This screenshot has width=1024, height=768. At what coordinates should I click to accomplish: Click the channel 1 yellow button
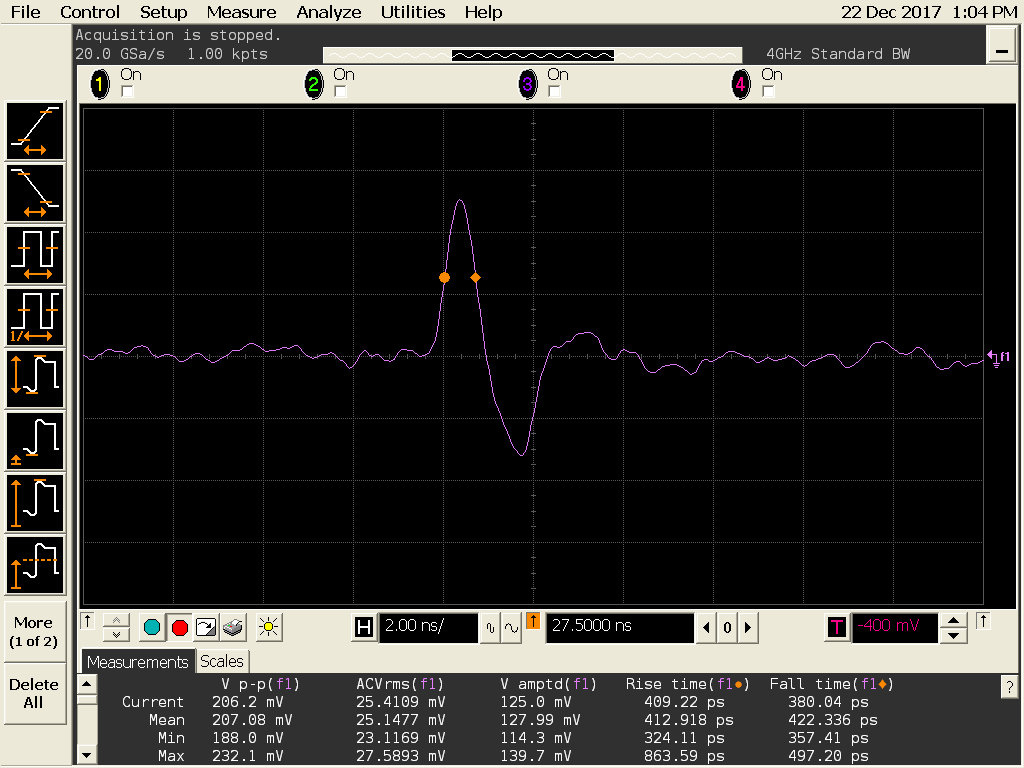coord(100,84)
